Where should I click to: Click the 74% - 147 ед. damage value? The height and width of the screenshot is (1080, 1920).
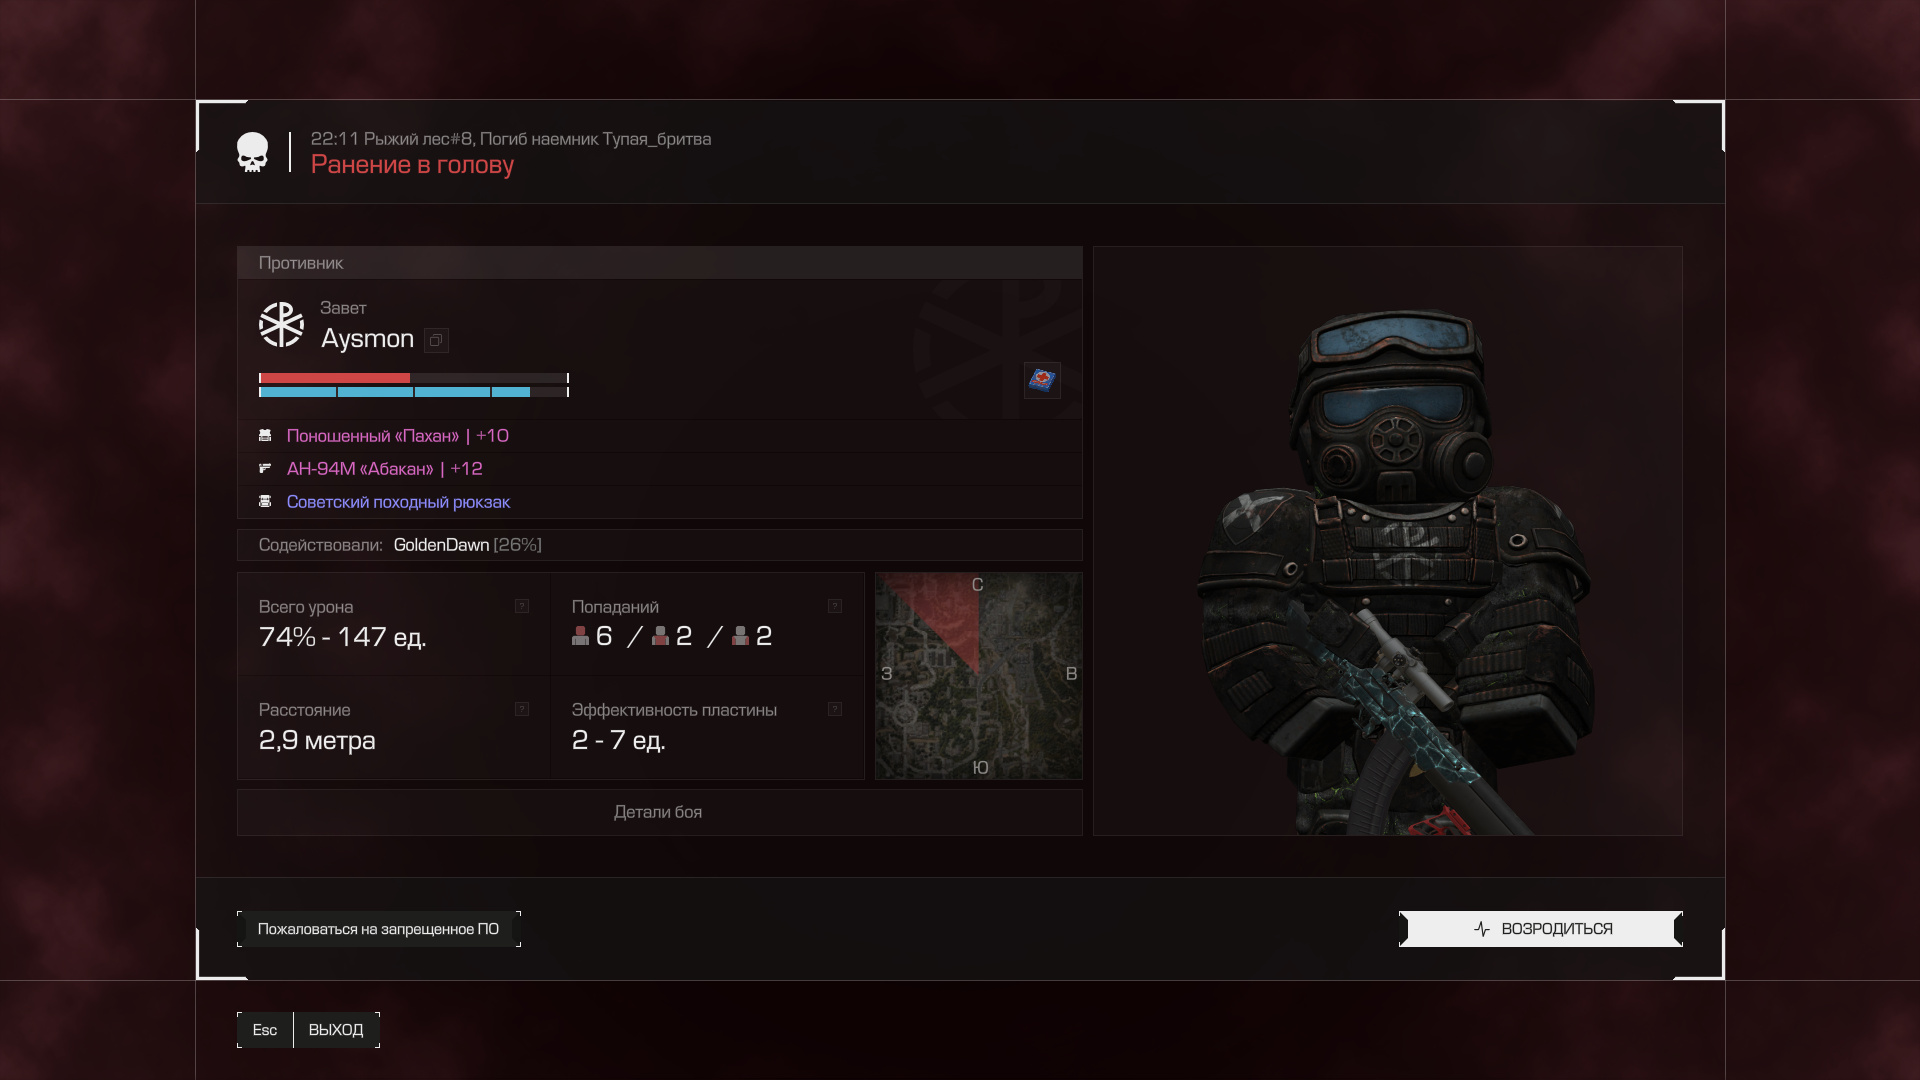click(342, 637)
